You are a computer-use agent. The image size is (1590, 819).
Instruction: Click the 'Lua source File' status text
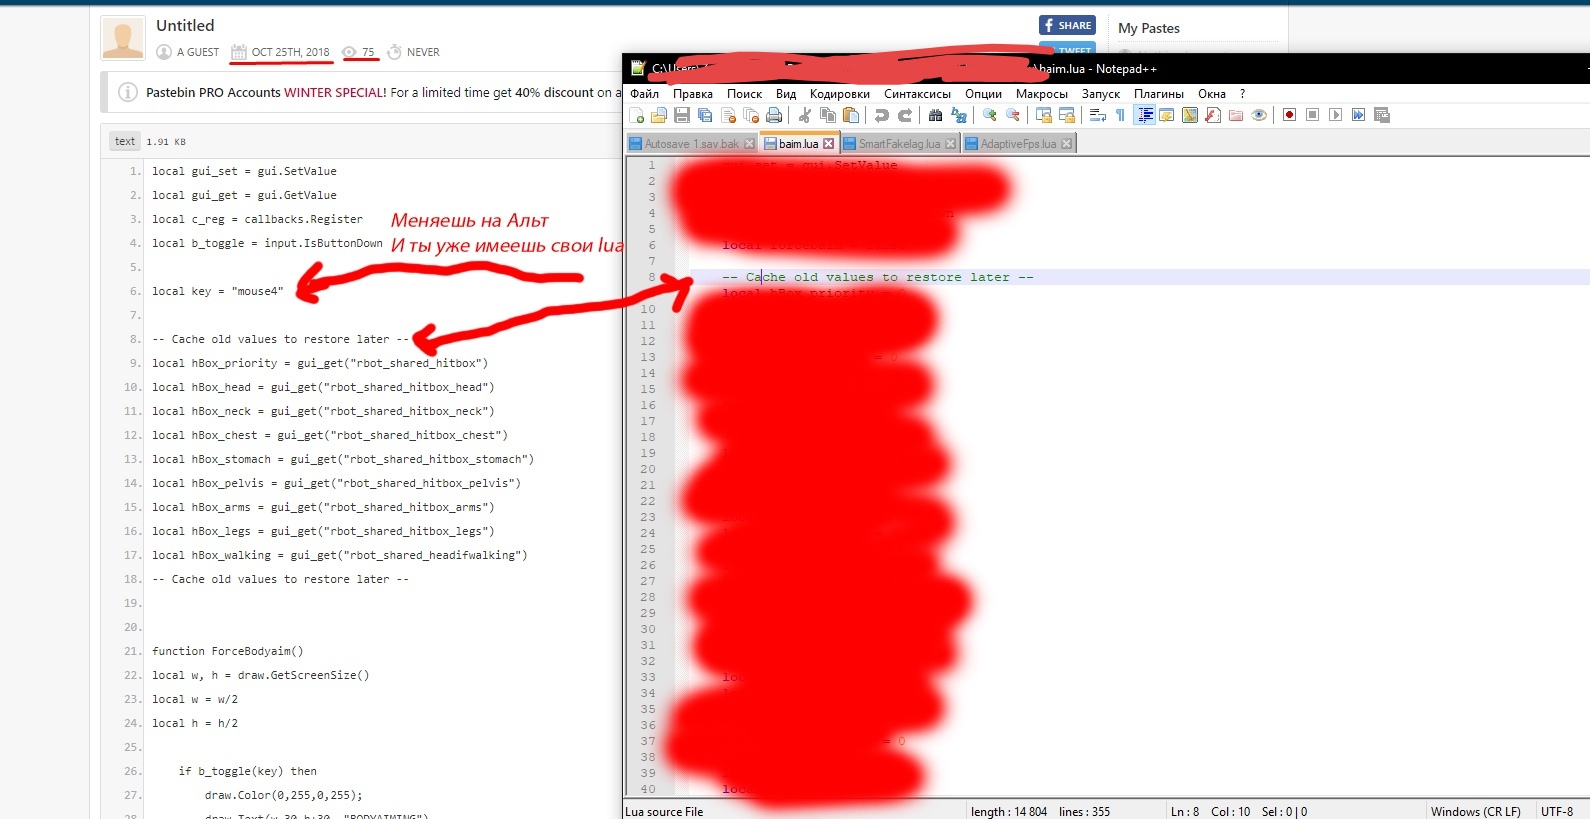point(664,811)
